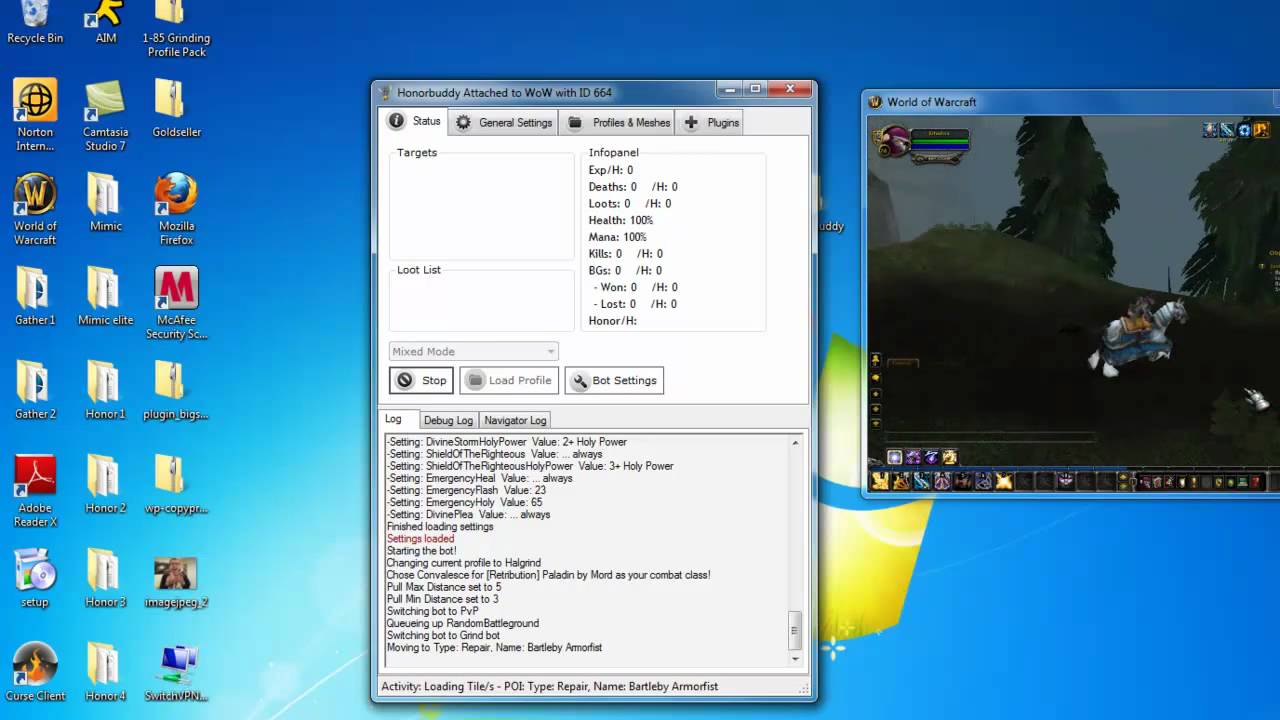Click the 'Finished loading settings' log line
The image size is (1280, 720).
click(x=440, y=527)
